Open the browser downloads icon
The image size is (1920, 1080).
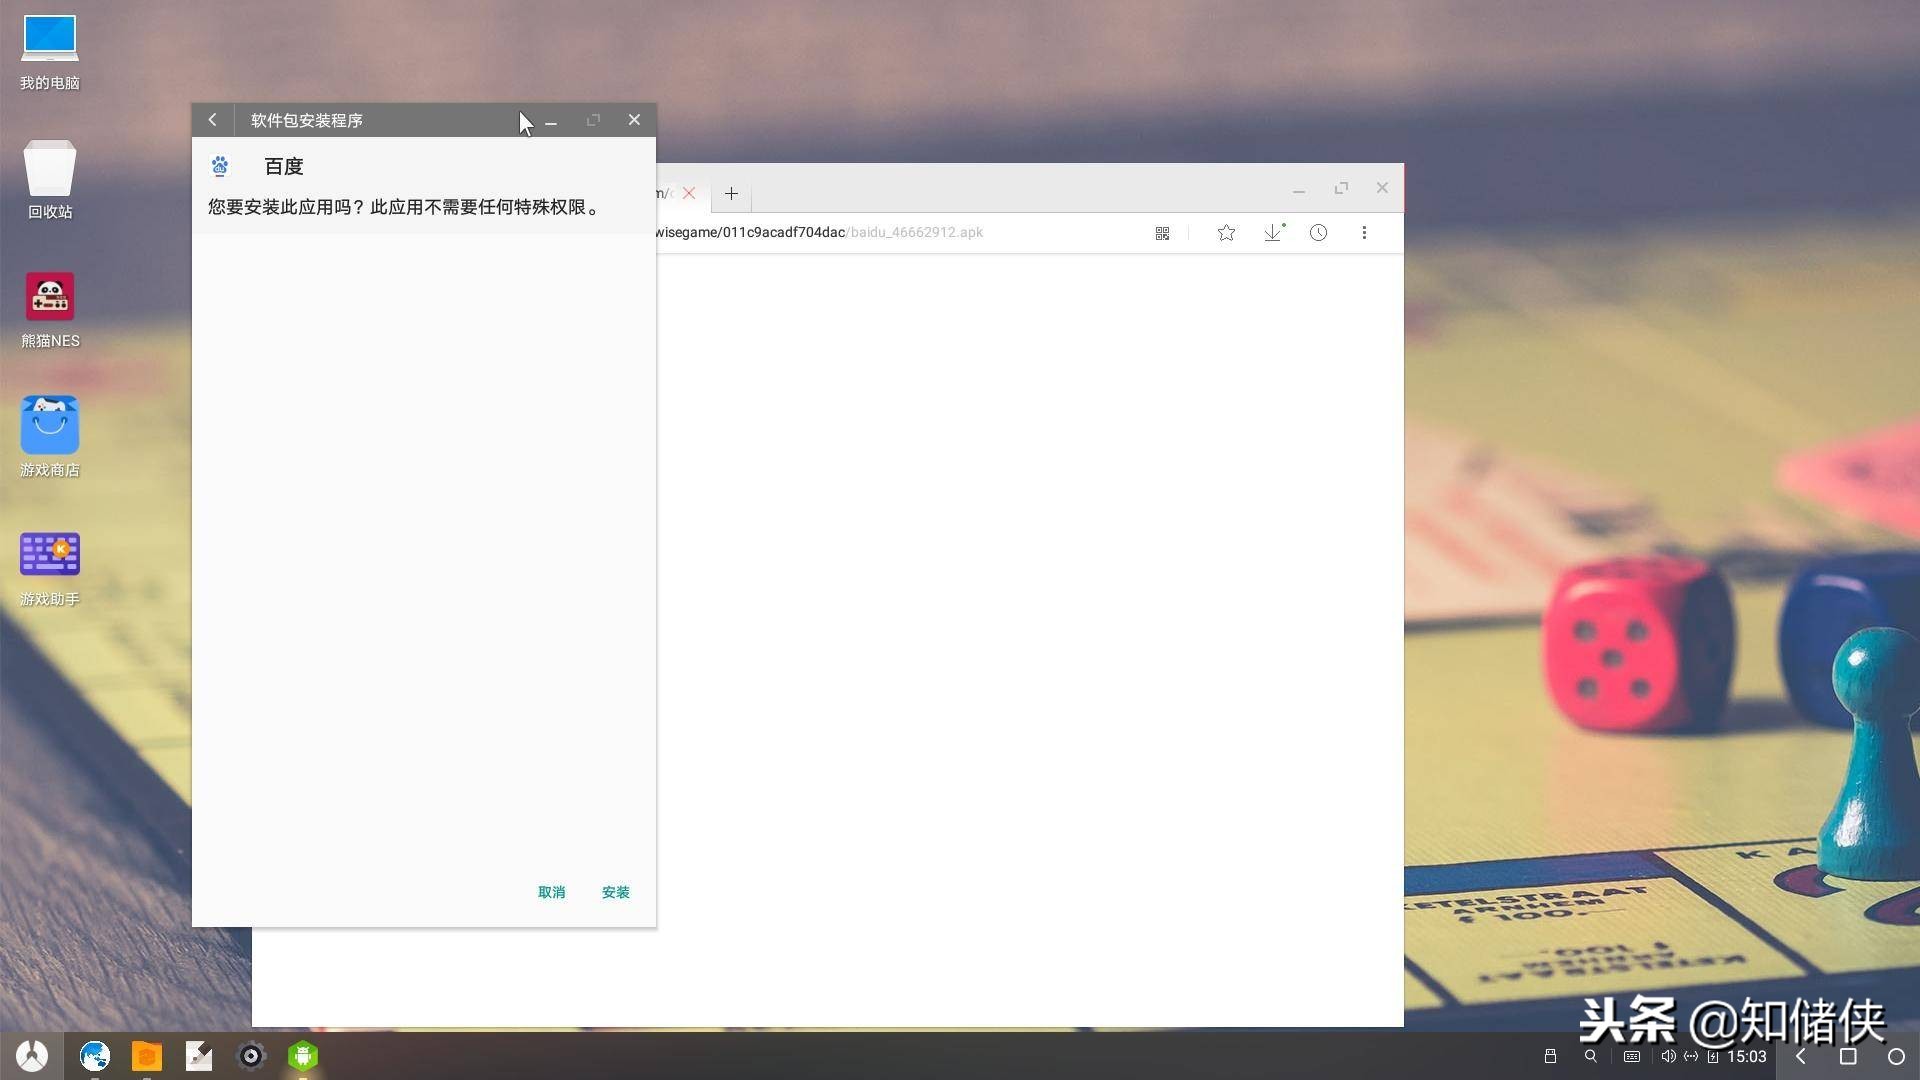tap(1272, 233)
